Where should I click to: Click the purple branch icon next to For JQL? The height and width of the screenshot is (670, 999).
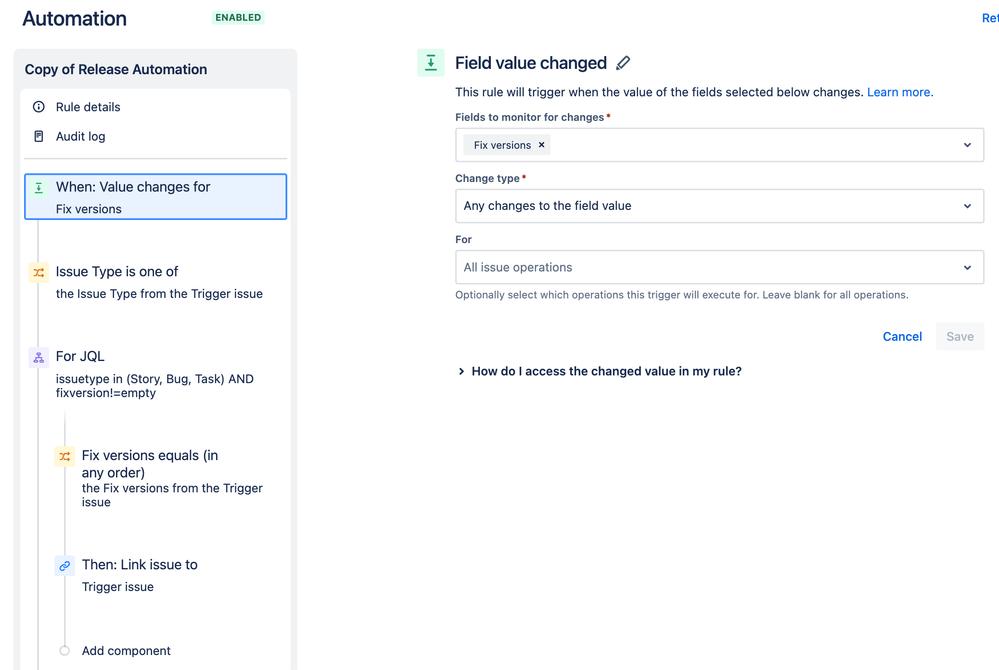39,357
